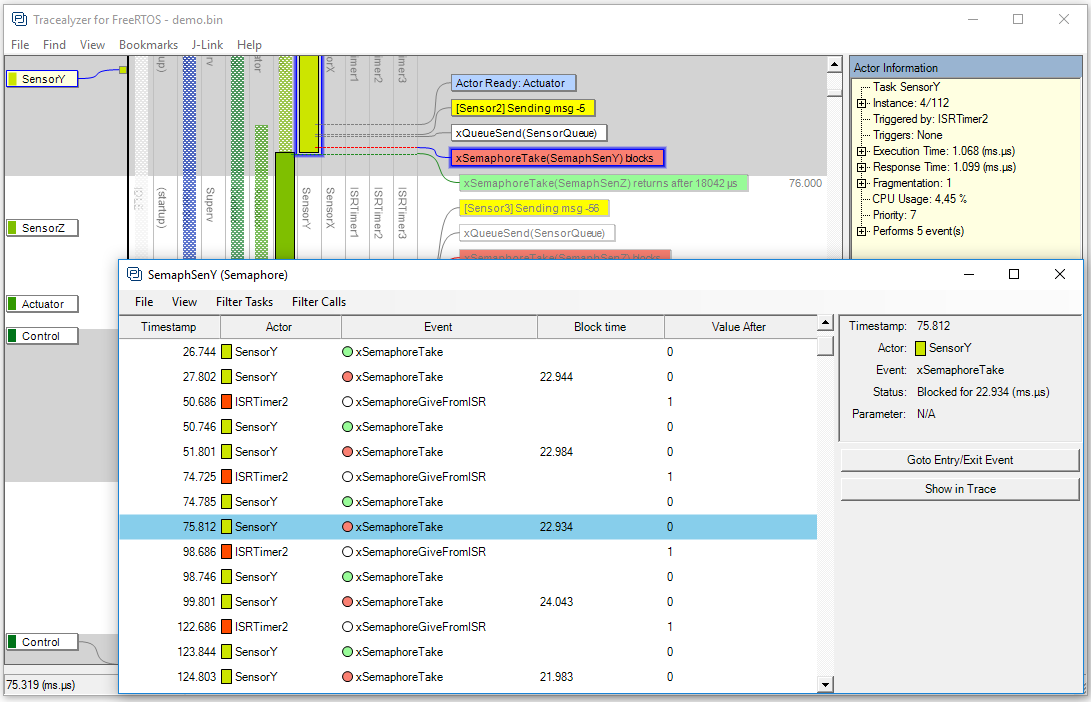Click the green event icon at 50.746
1091x702 pixels.
pyautogui.click(x=347, y=427)
